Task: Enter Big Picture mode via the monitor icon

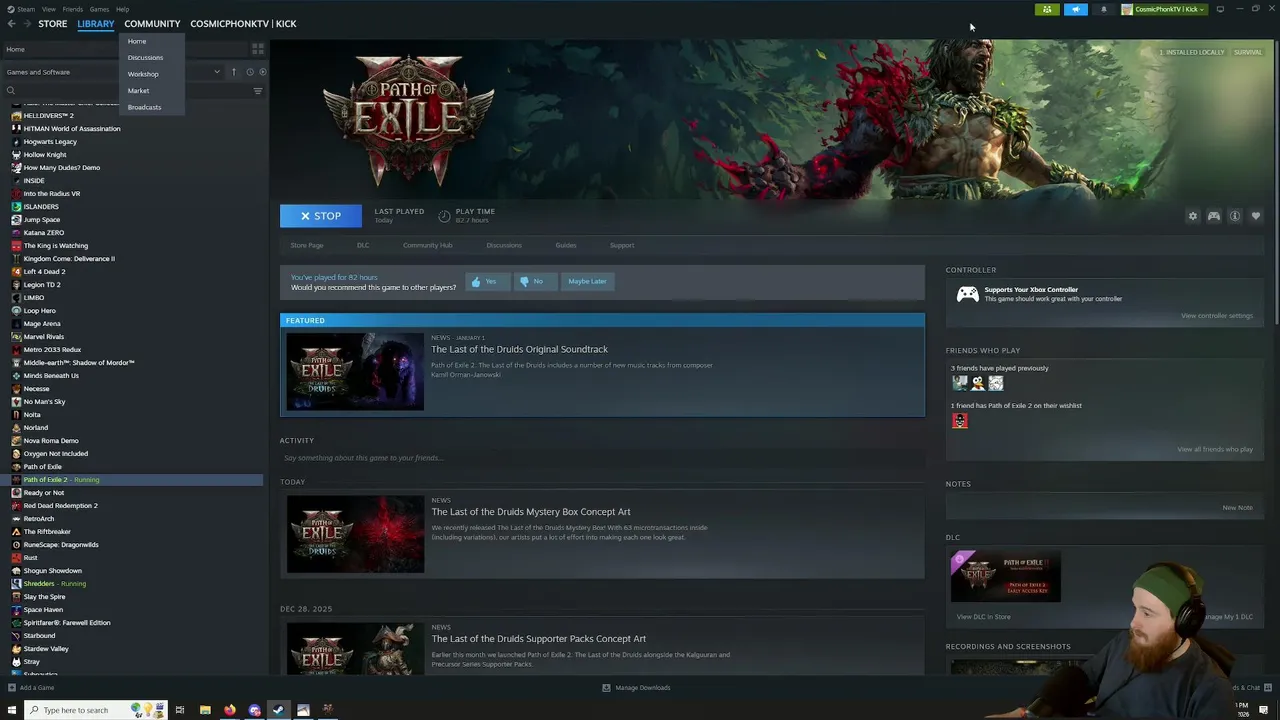Action: tap(1220, 9)
